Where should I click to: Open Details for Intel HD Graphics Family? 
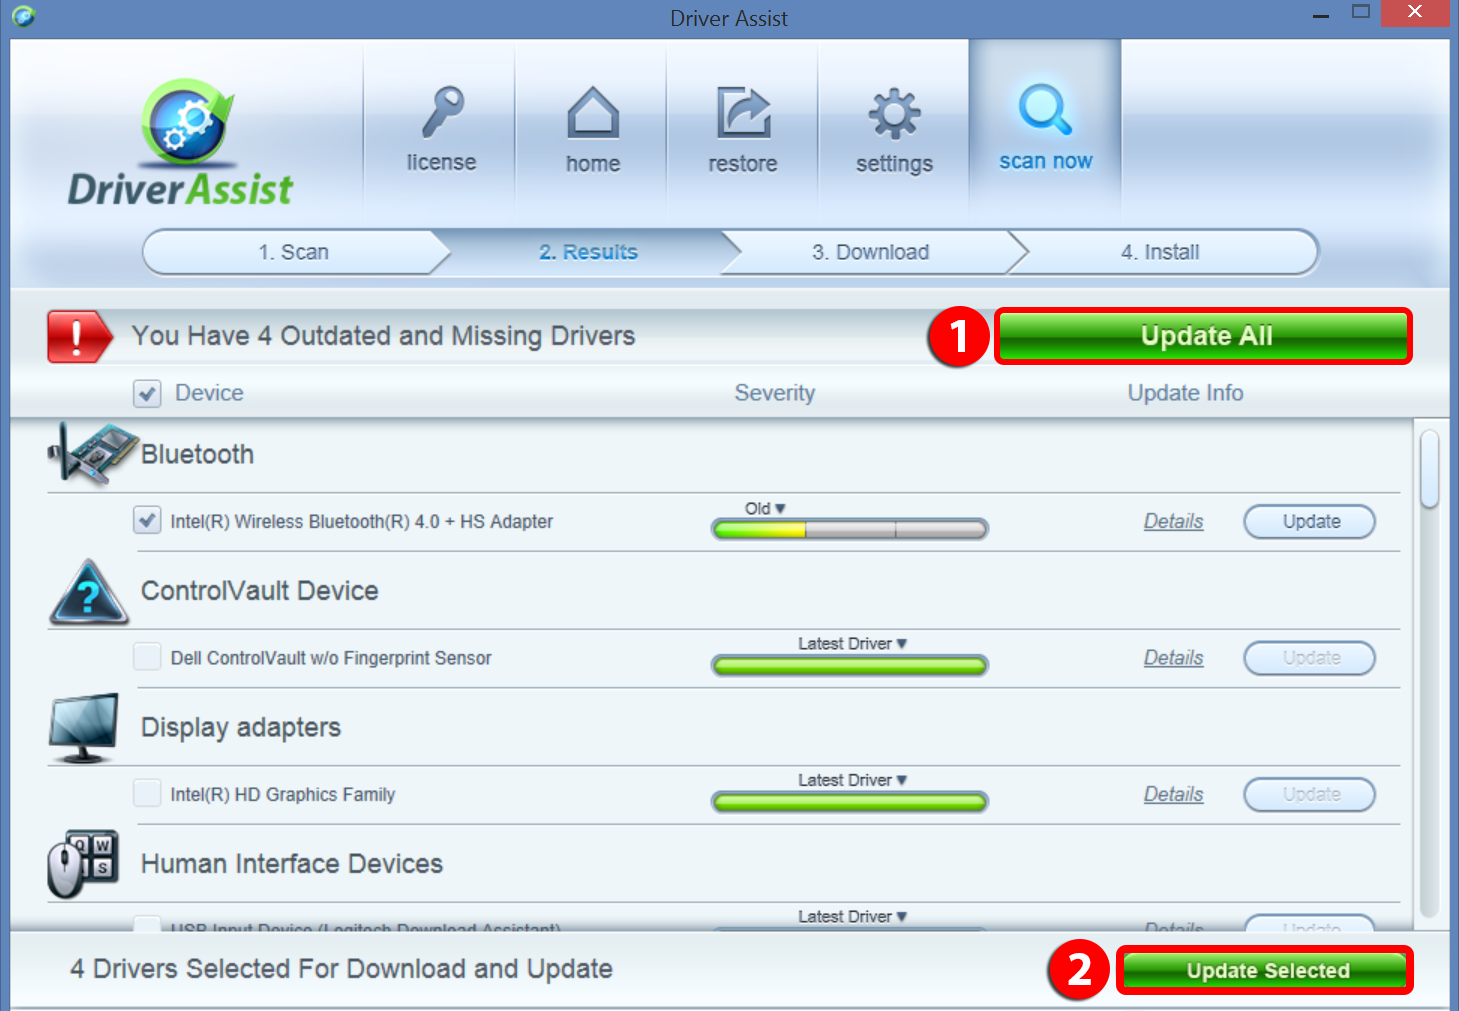(x=1174, y=794)
